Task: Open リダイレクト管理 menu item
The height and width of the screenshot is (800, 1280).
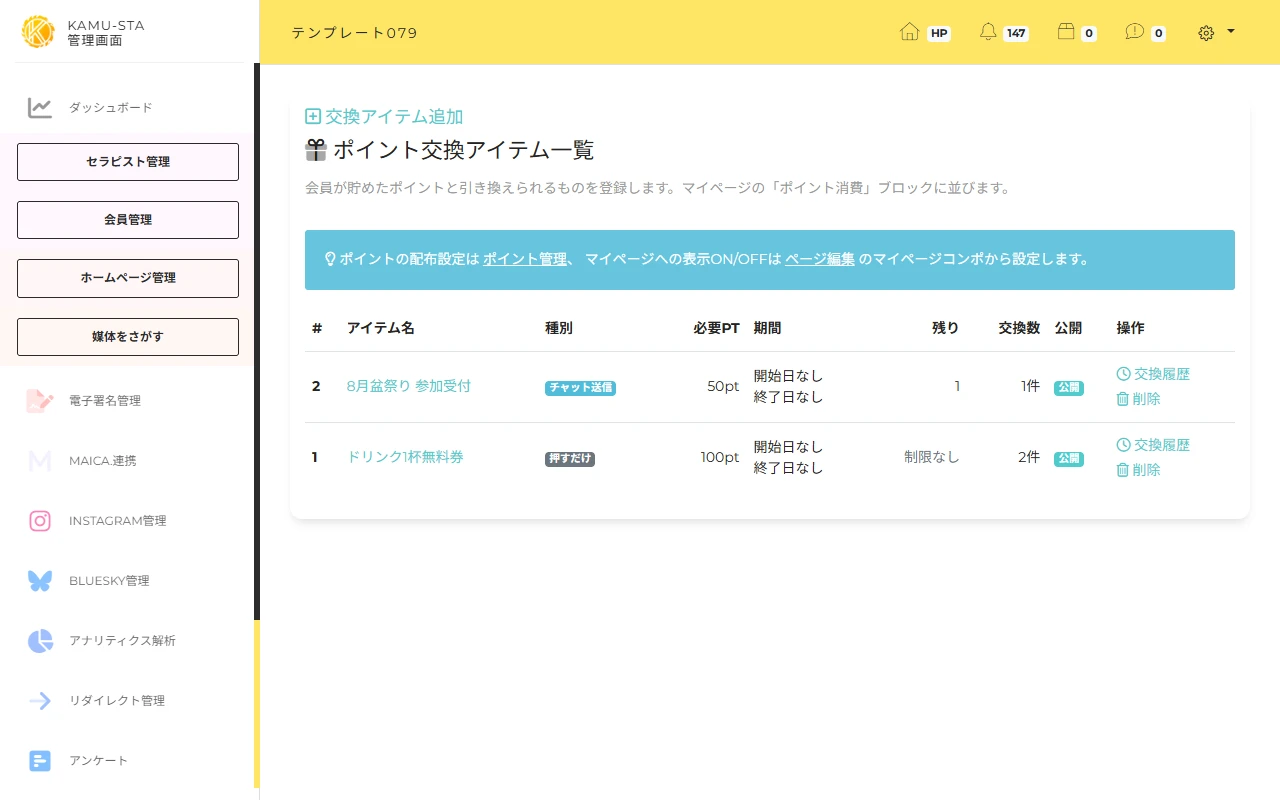Action: tap(117, 701)
